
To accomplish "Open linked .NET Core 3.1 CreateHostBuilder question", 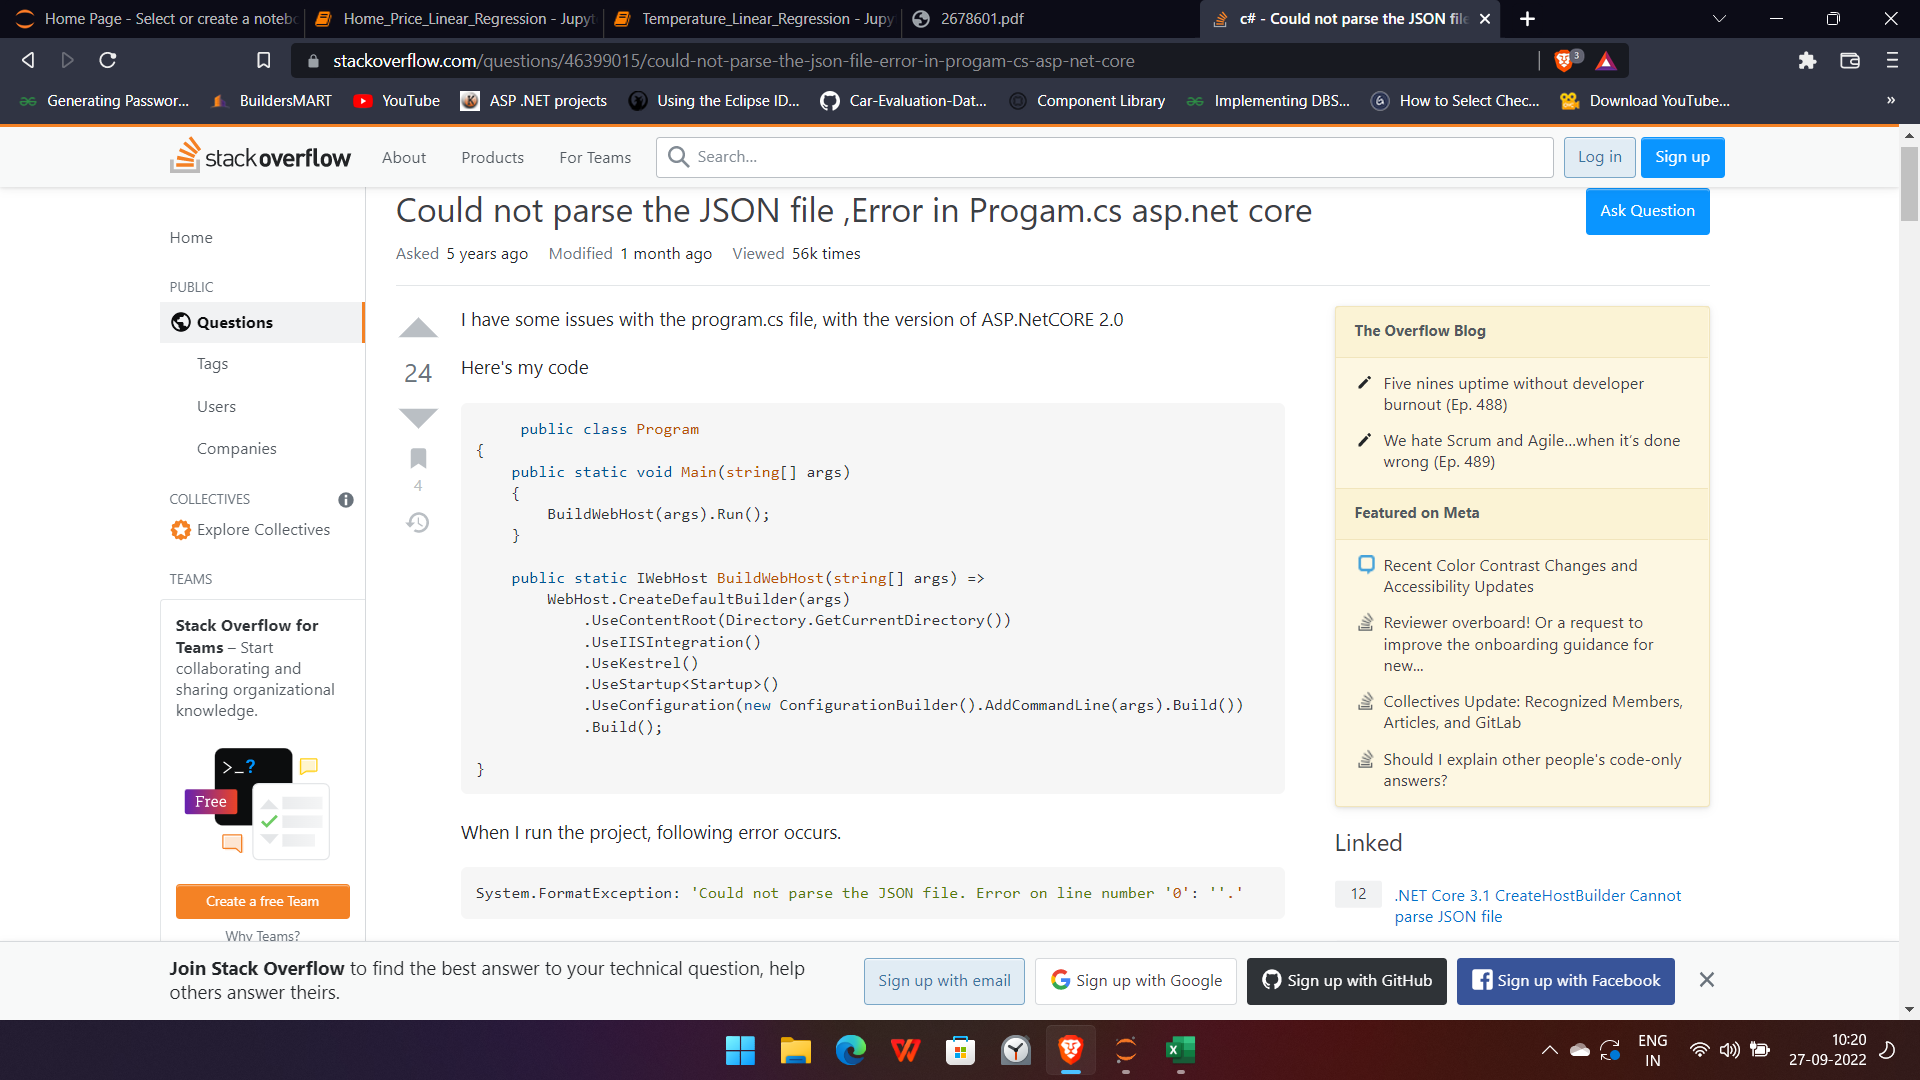I will click(1537, 906).
